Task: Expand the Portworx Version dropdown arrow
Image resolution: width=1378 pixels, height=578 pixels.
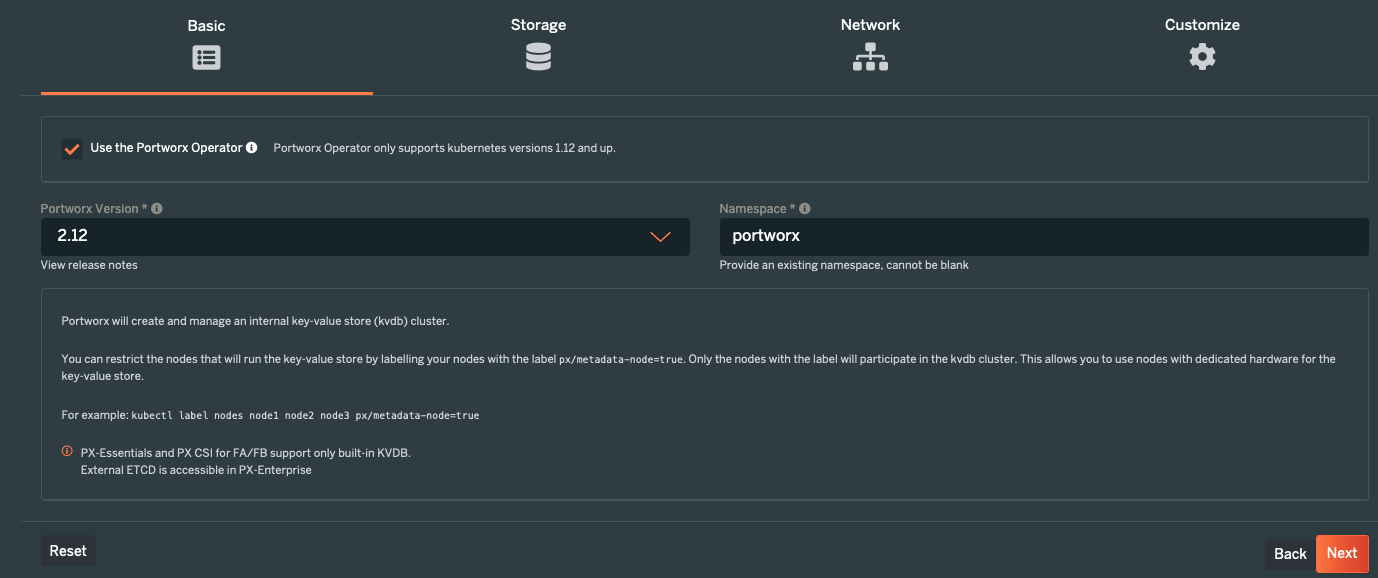Action: click(x=660, y=237)
